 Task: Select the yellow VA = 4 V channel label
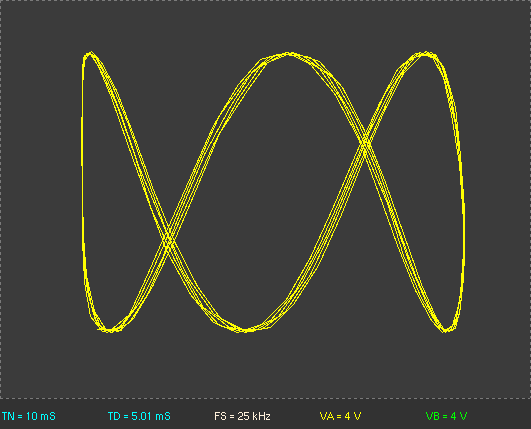point(340,416)
